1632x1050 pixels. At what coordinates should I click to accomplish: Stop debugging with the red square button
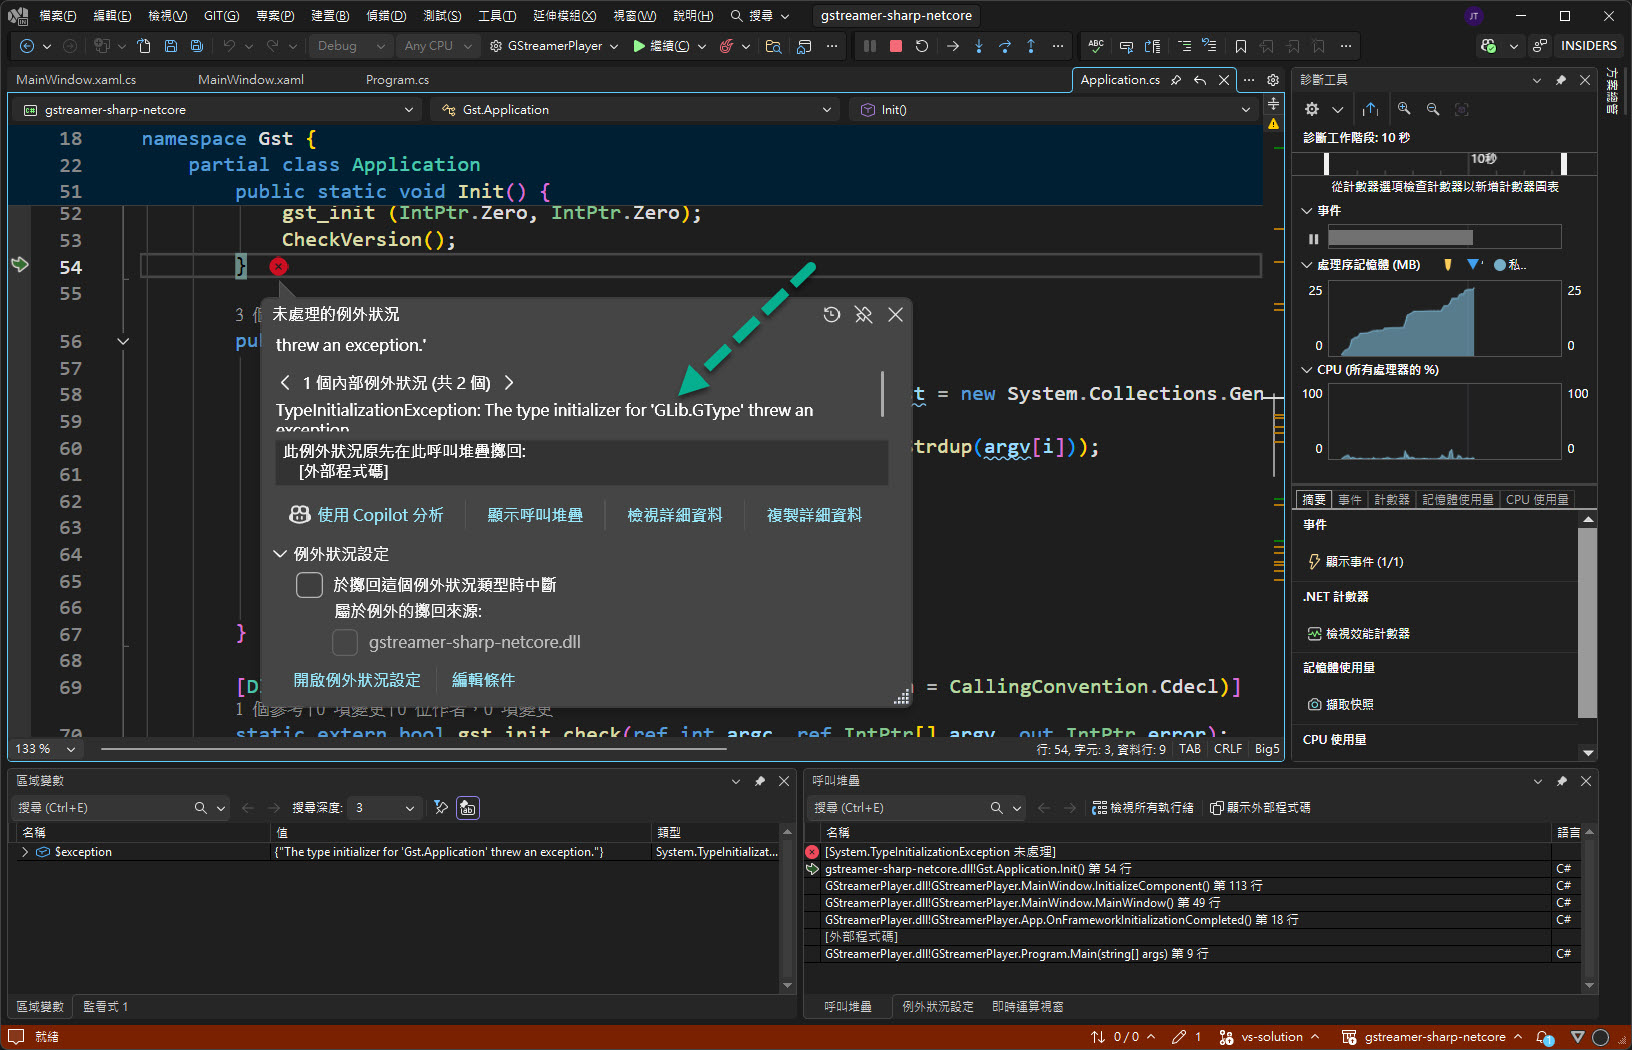coord(896,46)
